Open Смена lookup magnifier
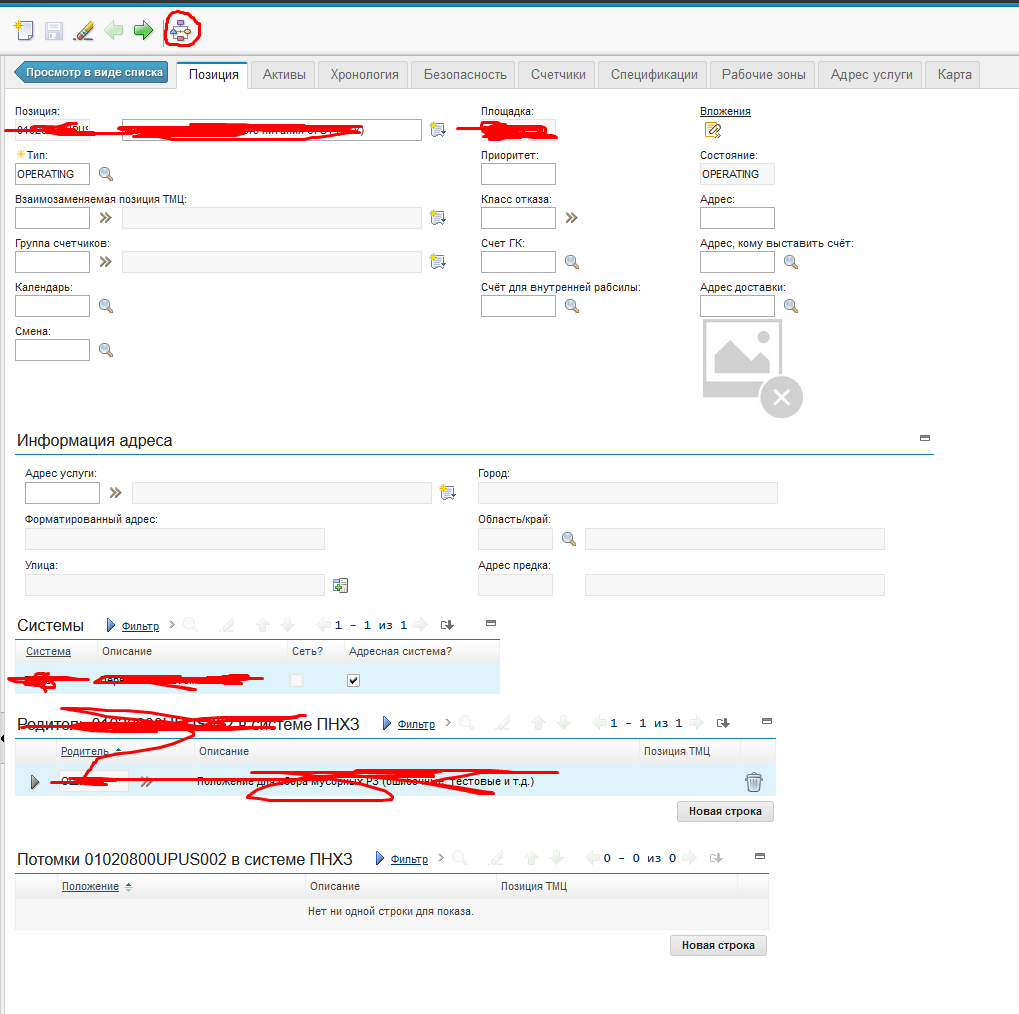Viewport: 1019px width, 1014px height. point(105,350)
